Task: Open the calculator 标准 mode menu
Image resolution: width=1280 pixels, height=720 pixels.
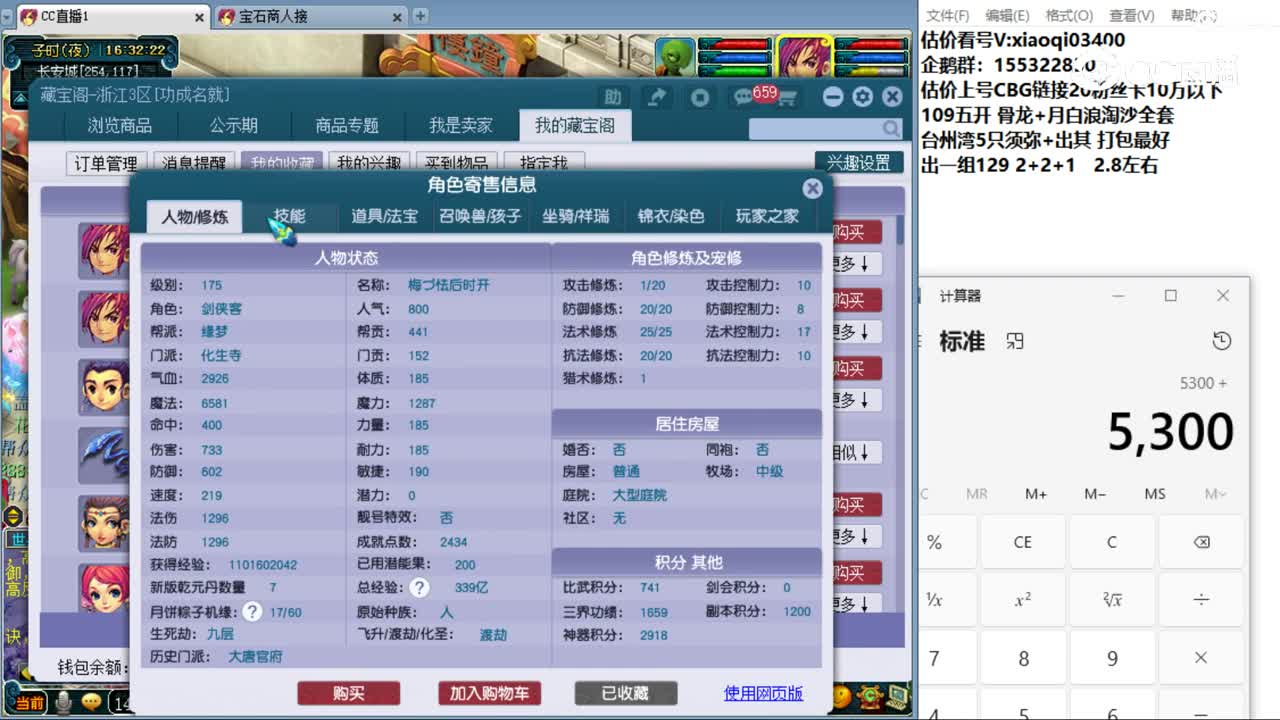Action: 962,341
